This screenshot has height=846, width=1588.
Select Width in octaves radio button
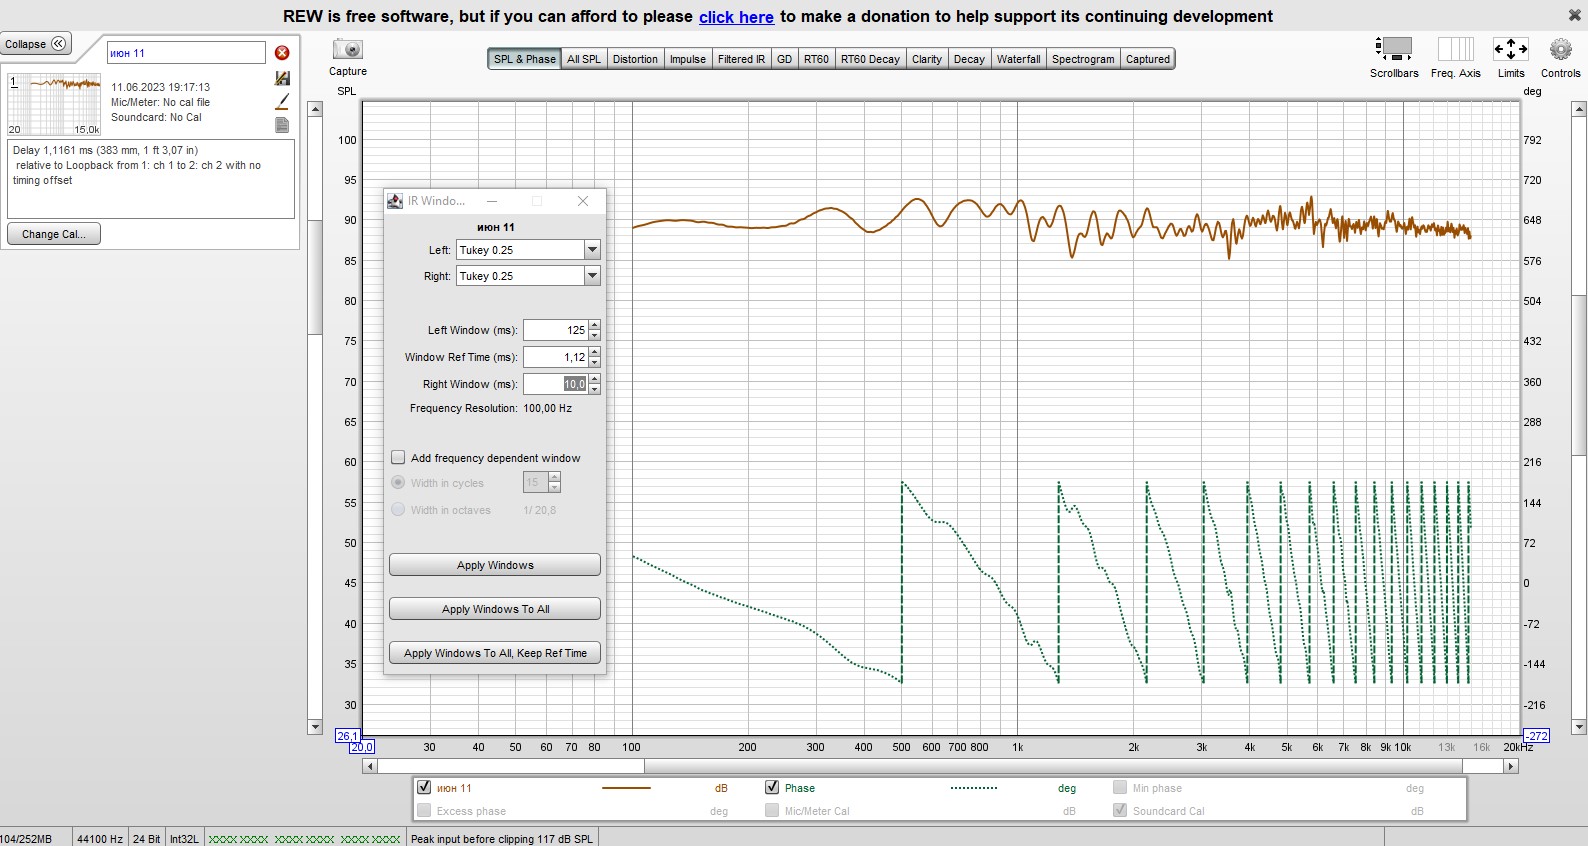(398, 509)
